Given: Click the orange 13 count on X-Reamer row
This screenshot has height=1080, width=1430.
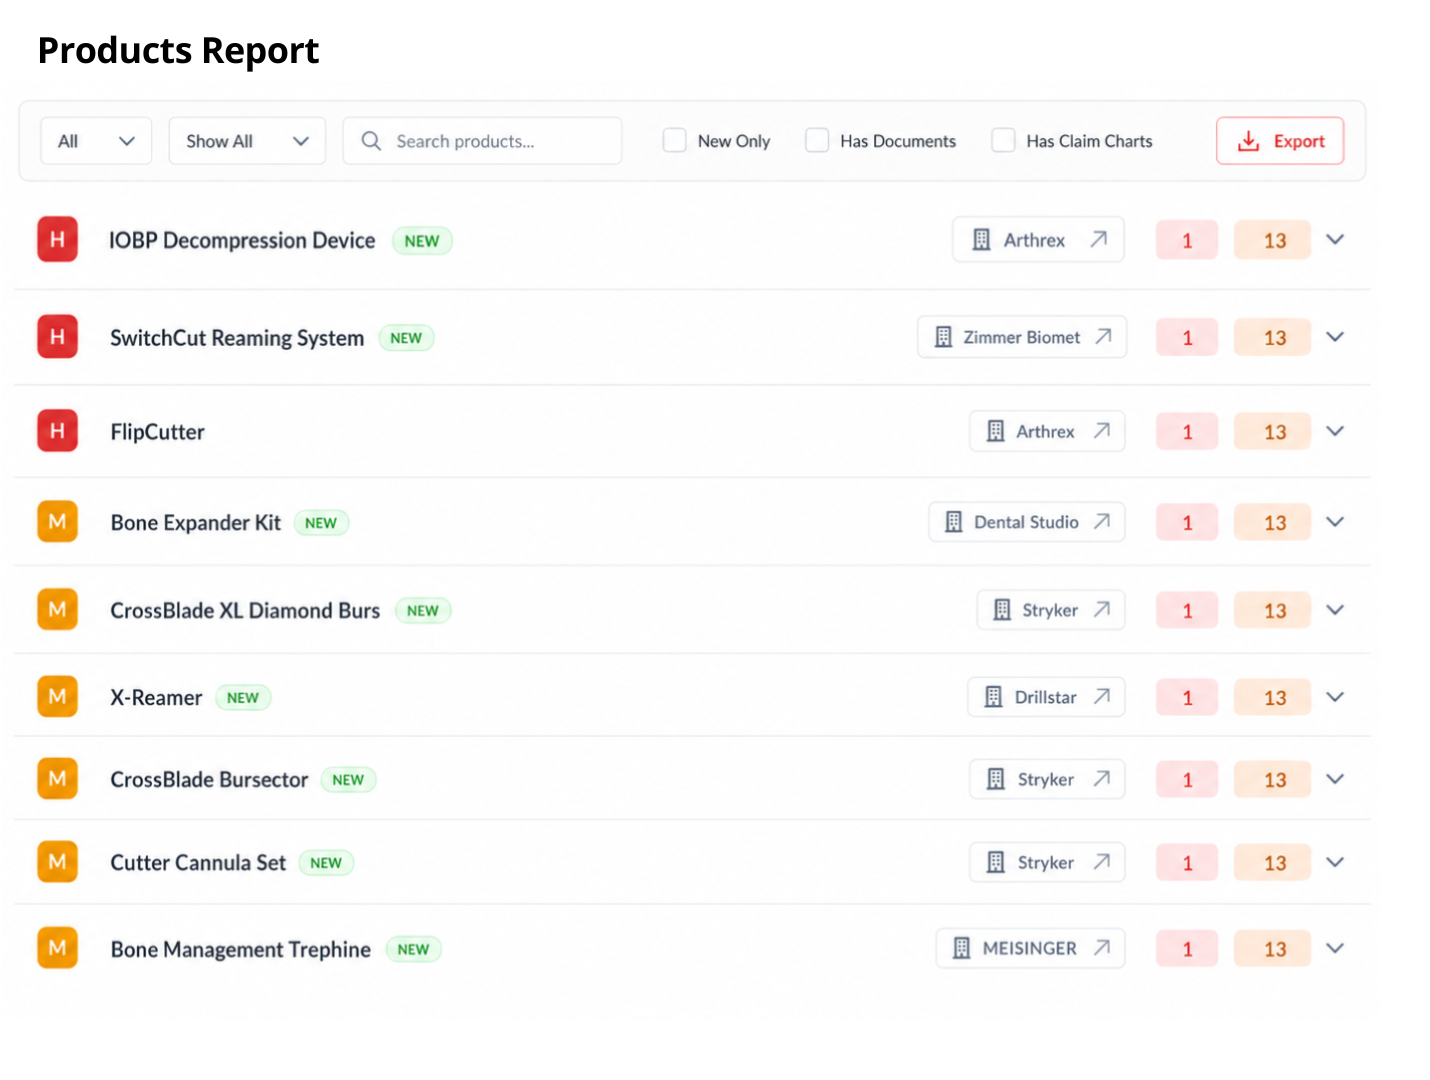Looking at the screenshot, I should click(x=1273, y=698).
